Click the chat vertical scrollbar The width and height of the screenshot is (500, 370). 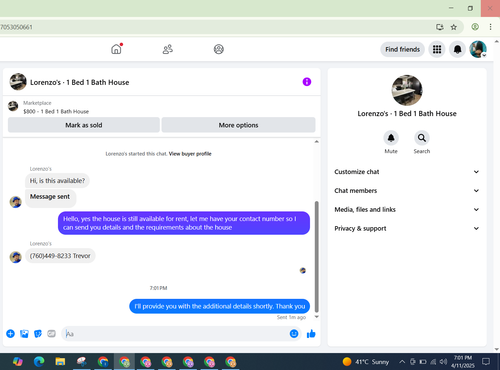click(316, 256)
